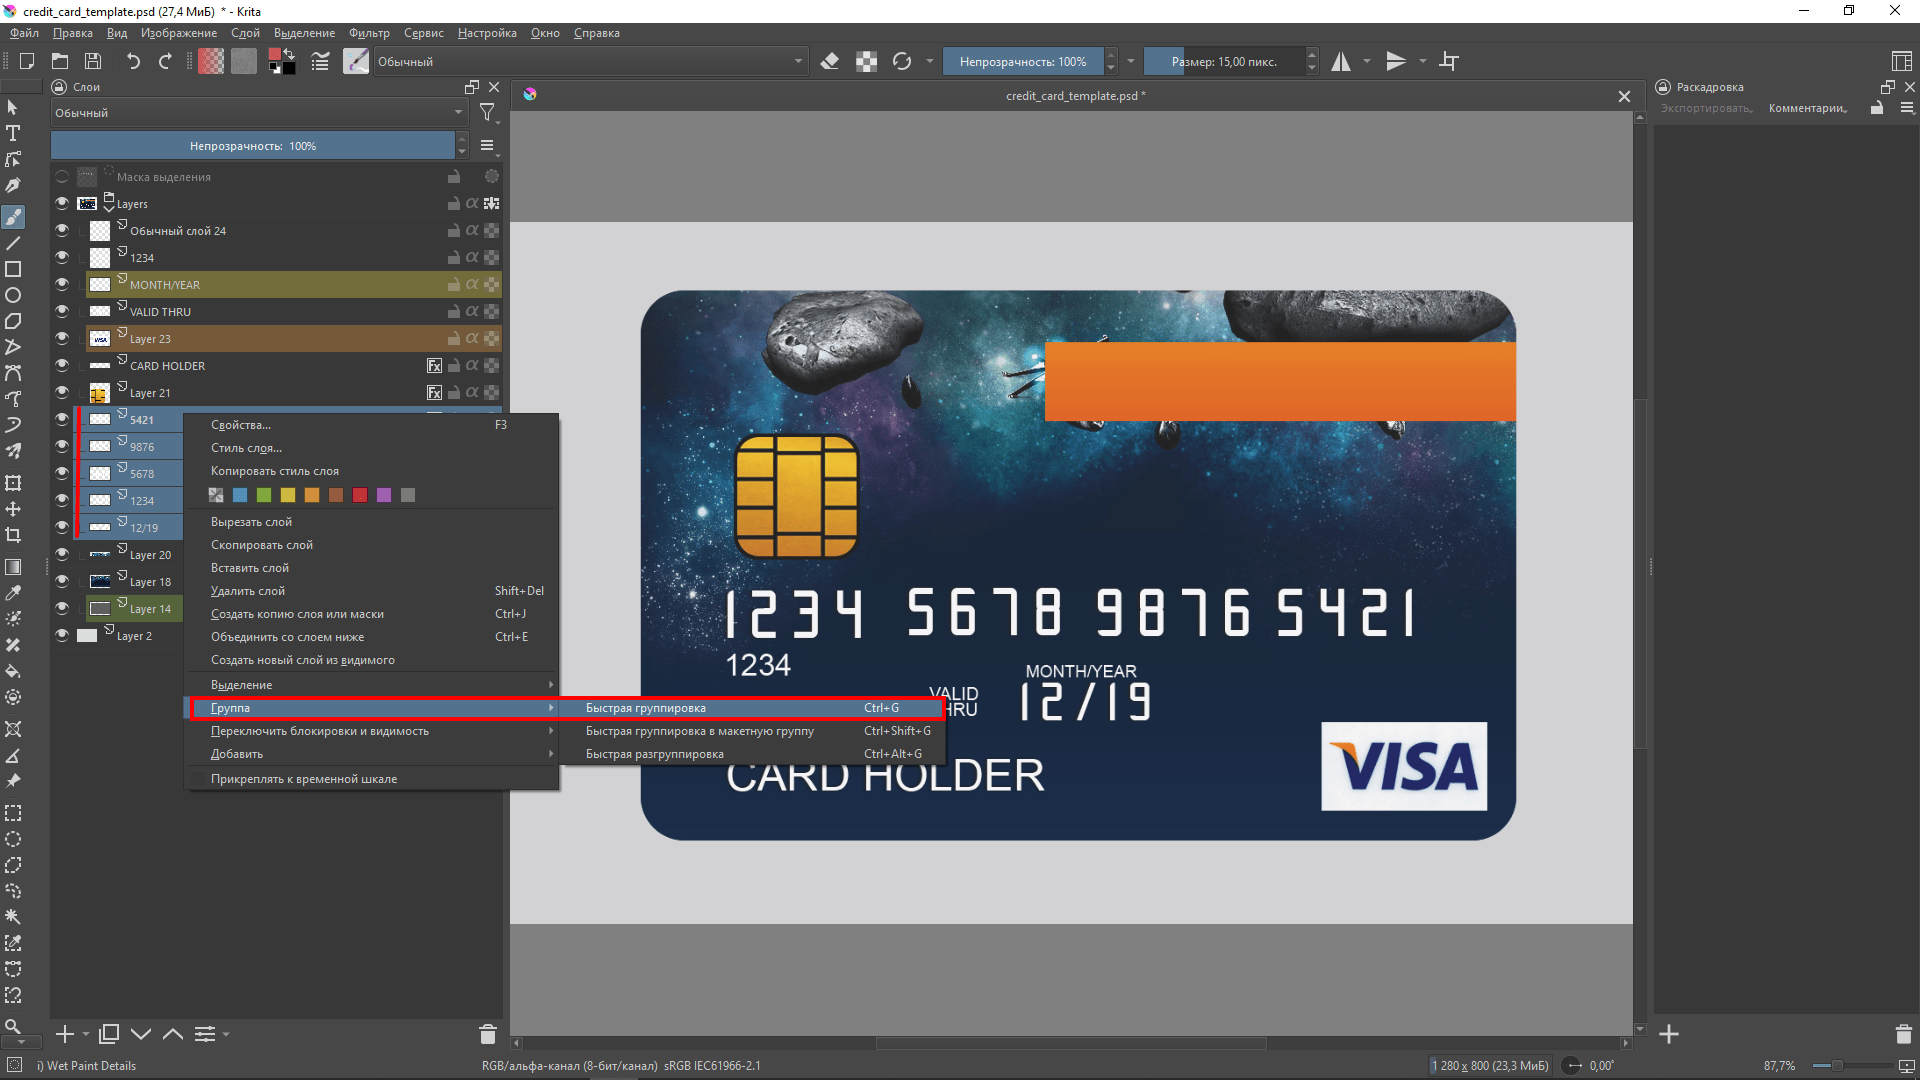The height and width of the screenshot is (1080, 1920).
Task: Save document with the floppy icon
Action: (x=93, y=62)
